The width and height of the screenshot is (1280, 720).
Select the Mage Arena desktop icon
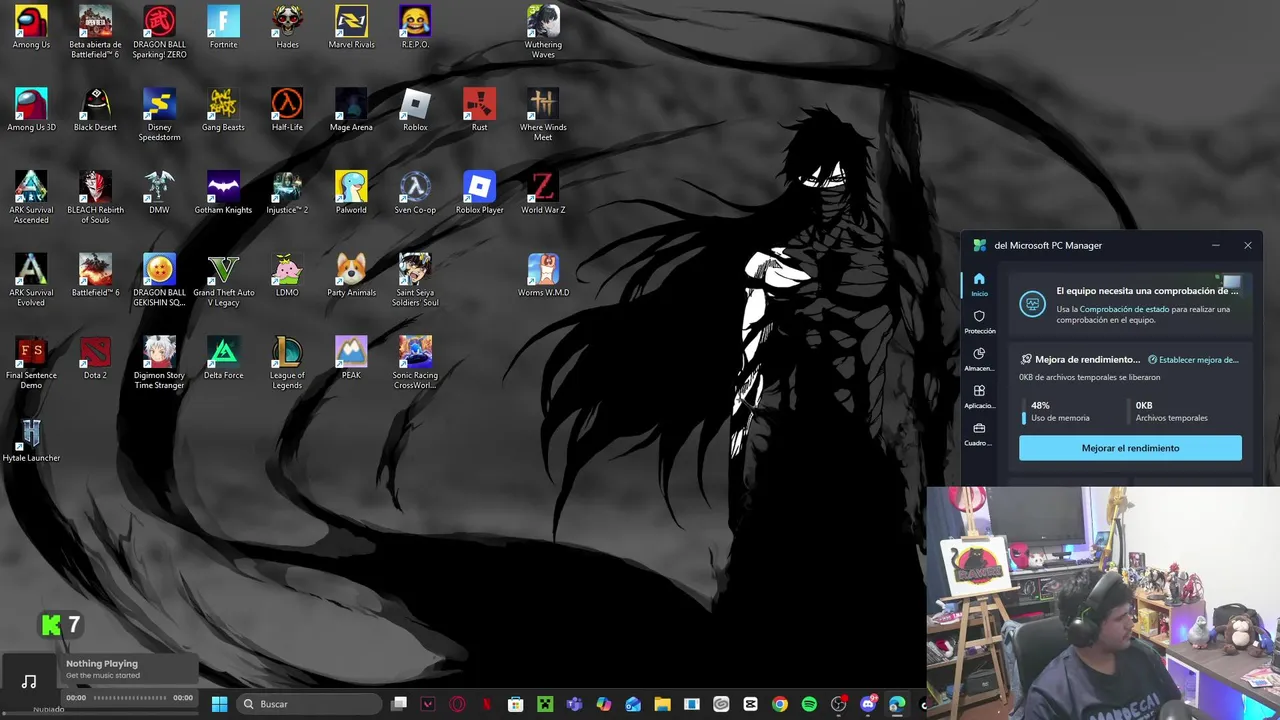coord(351,110)
